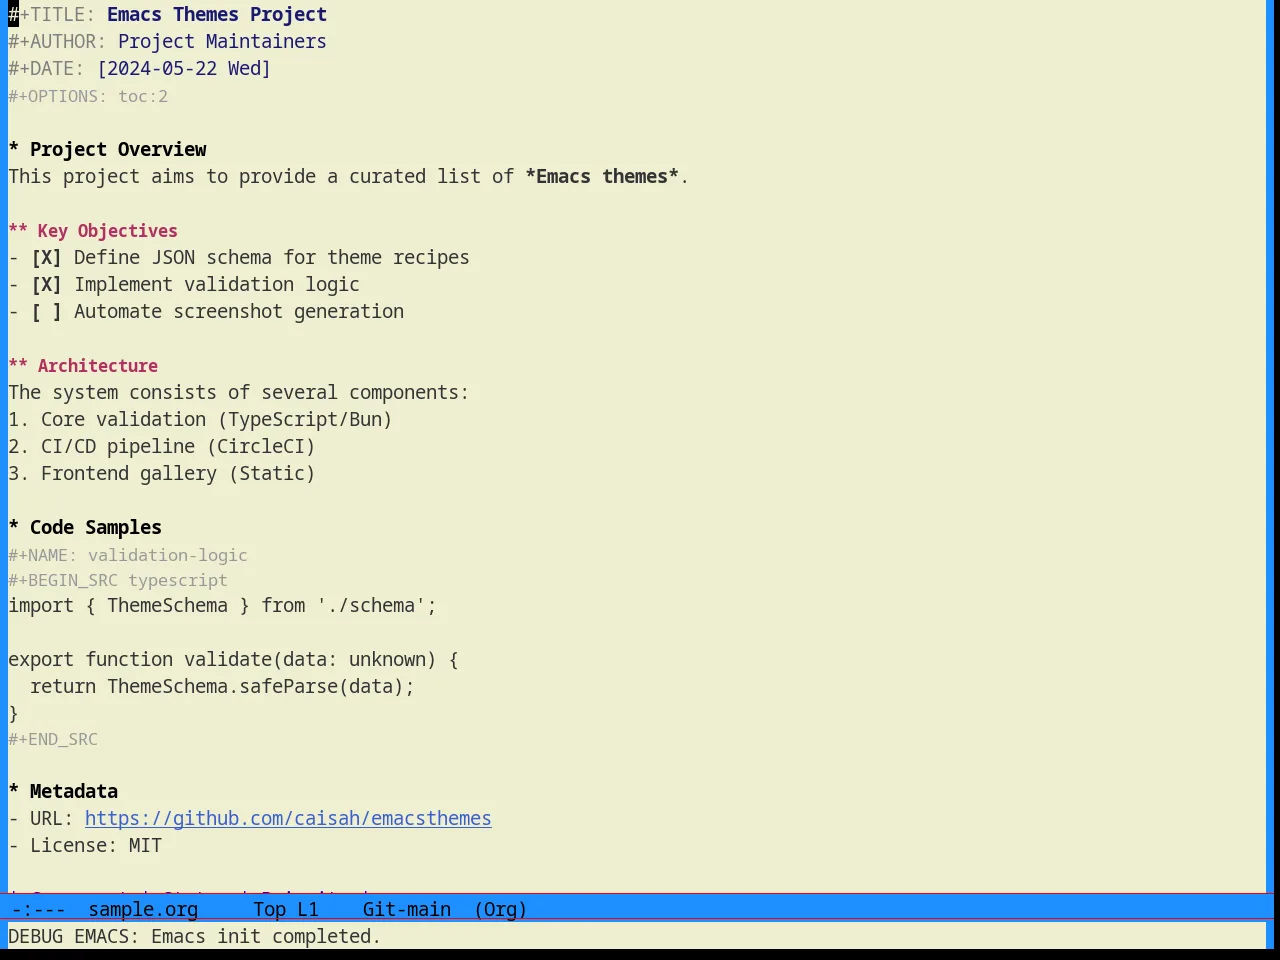
Task: Click the author value Project Maintainers
Action: (x=222, y=42)
